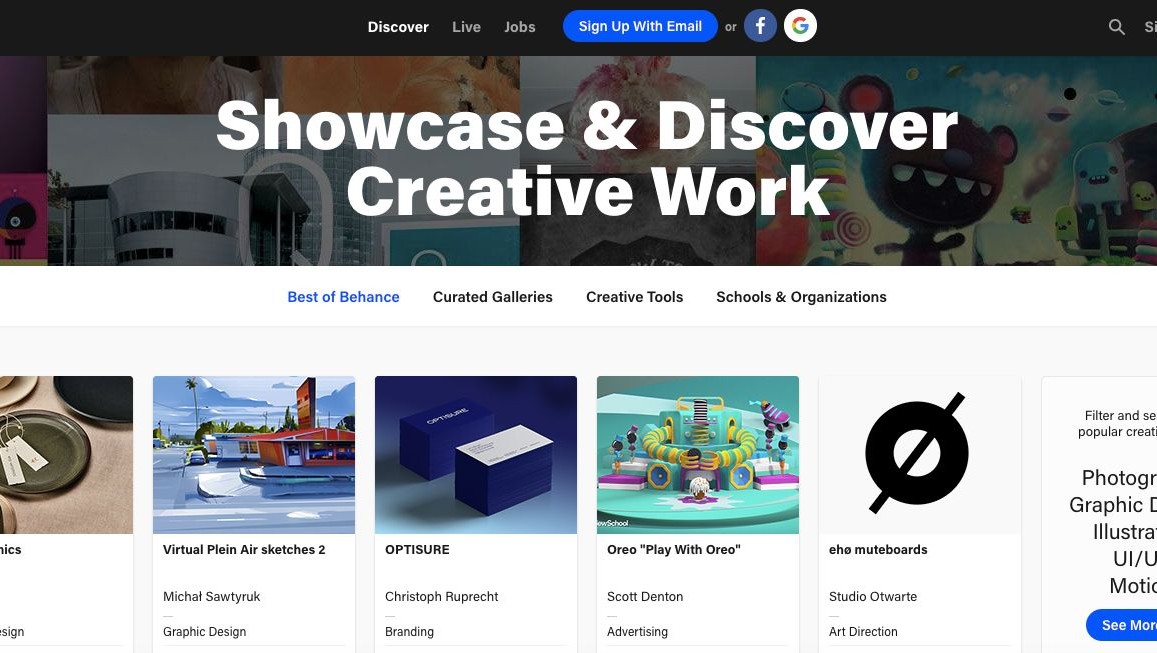Visit Michał Sawtyruk's profile

(x=212, y=596)
